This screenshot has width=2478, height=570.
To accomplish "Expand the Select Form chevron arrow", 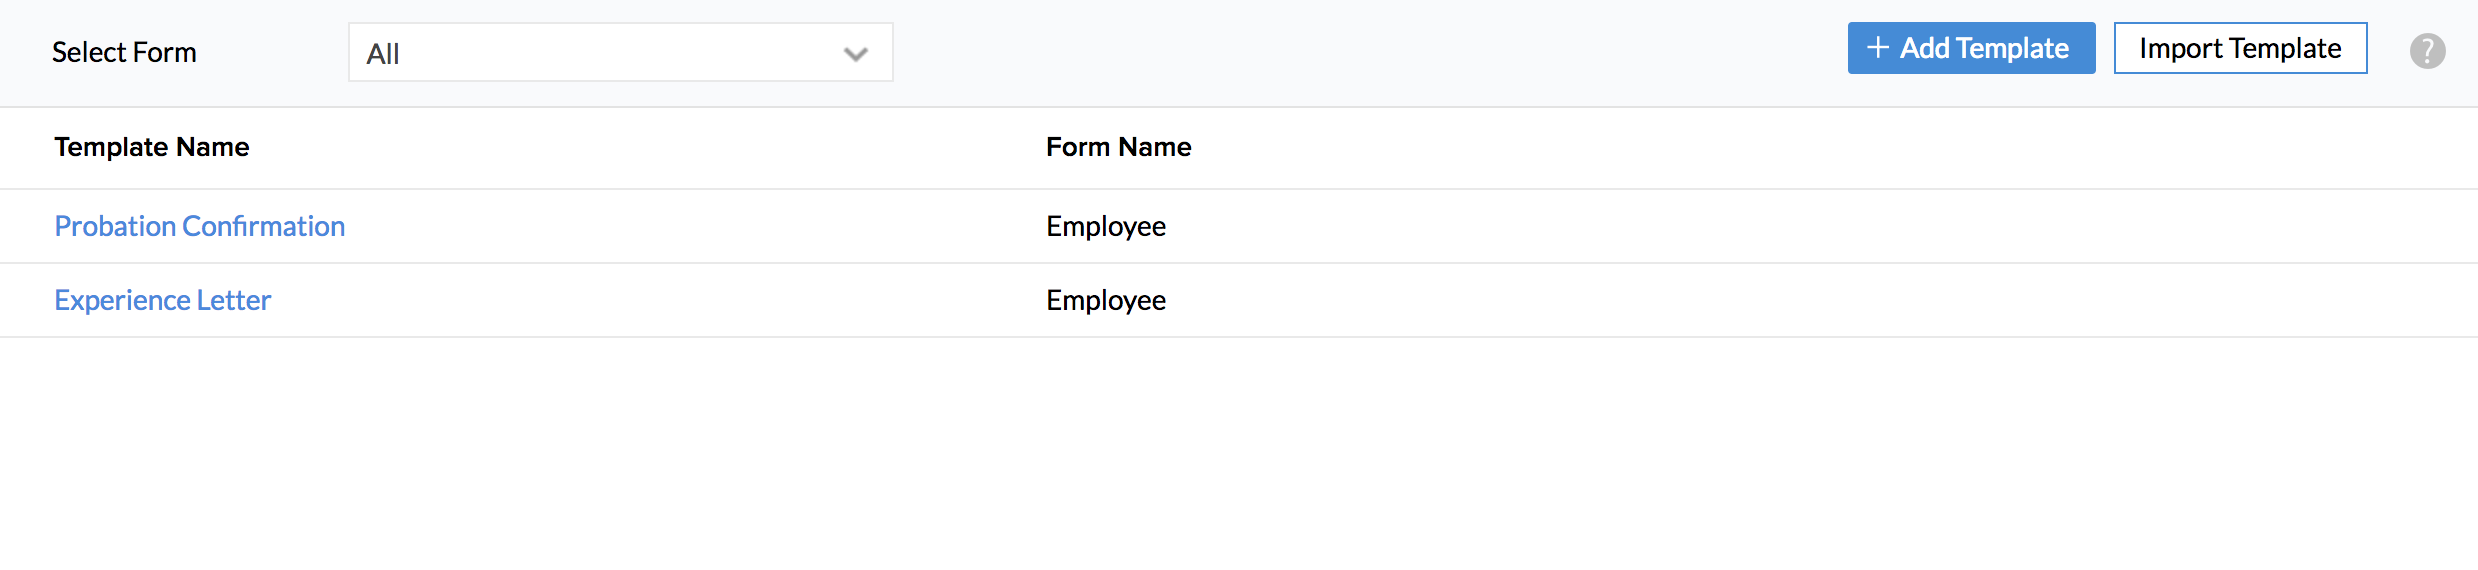I will coord(855,54).
